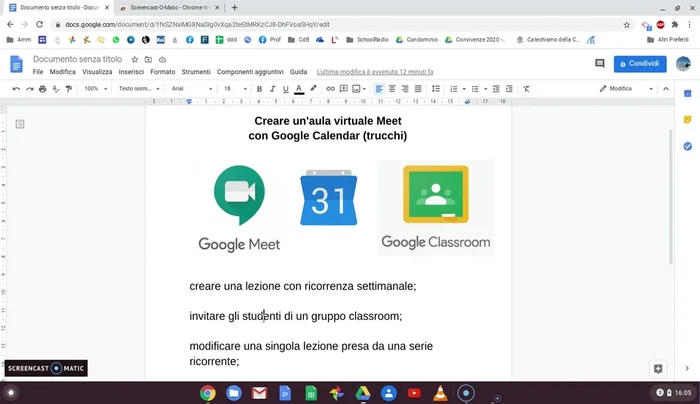The image size is (700, 404).
Task: Expand bulleted list style dropdown arrow
Action: [x=485, y=89]
